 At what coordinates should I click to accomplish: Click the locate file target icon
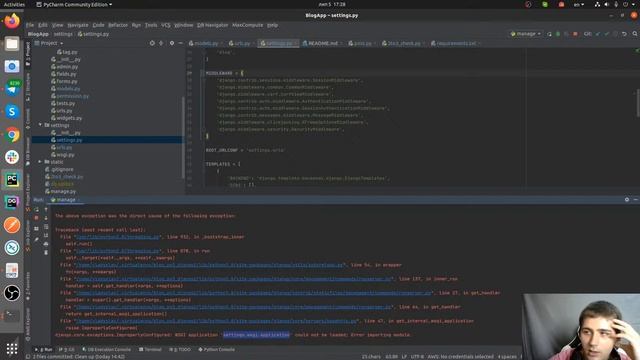[x=152, y=43]
